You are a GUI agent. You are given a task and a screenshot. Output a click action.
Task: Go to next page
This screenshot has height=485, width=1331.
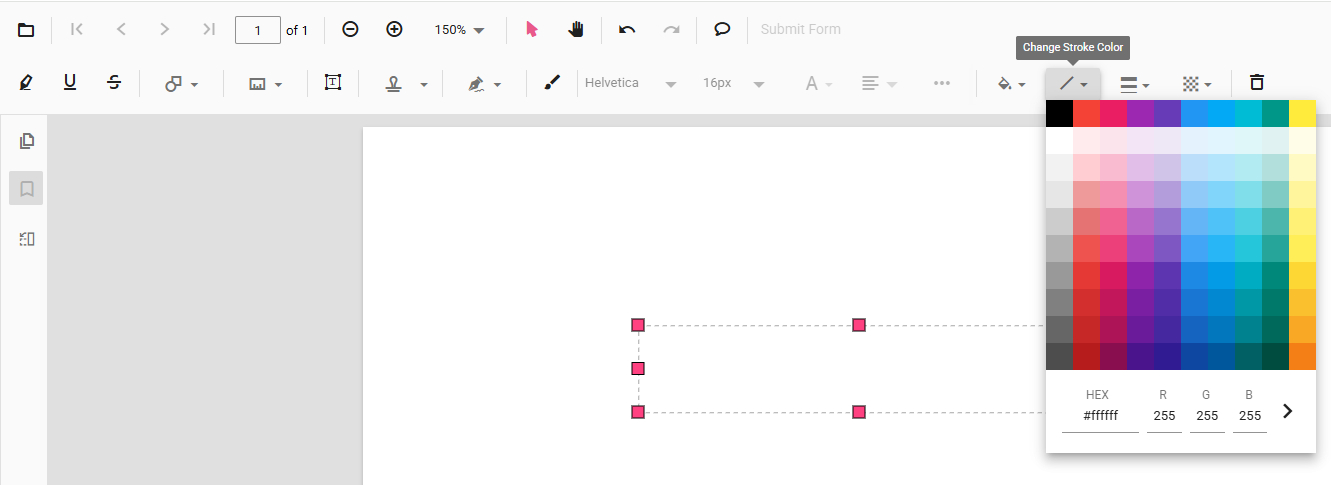pyautogui.click(x=165, y=29)
